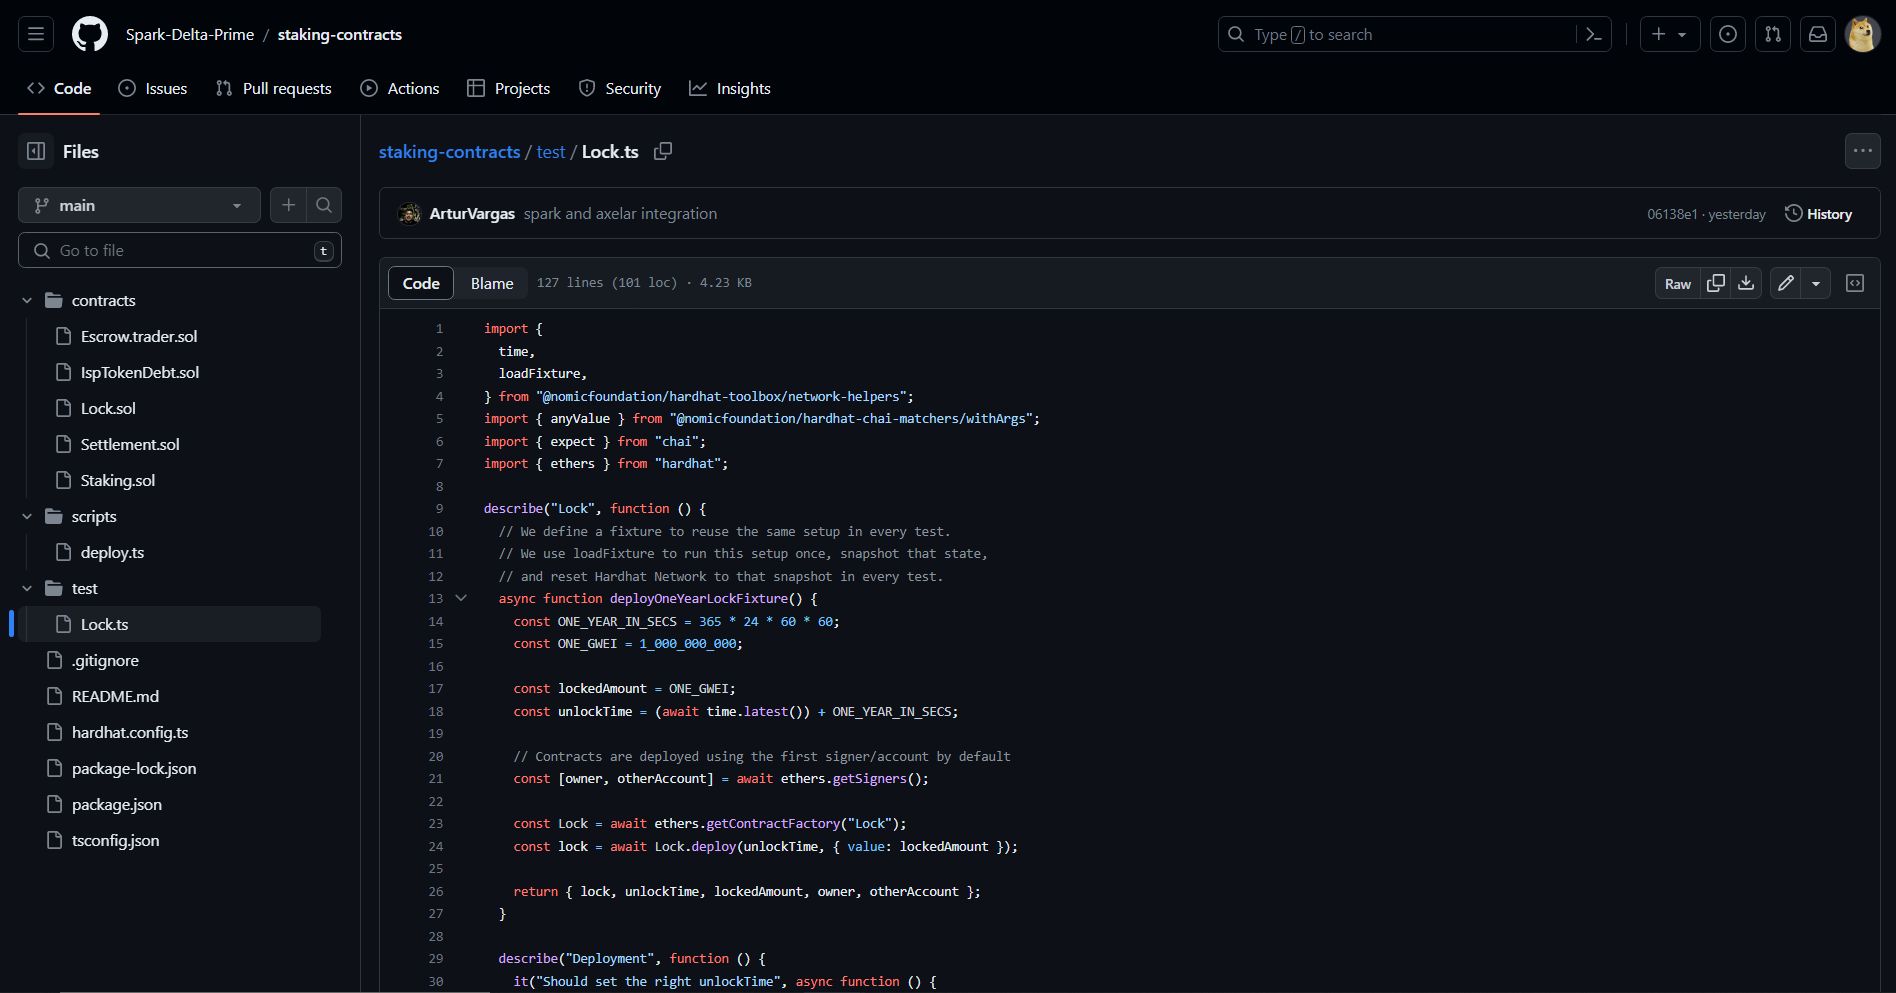The width and height of the screenshot is (1896, 993).
Task: Open commit message spark and axelar integration
Action: tap(620, 213)
